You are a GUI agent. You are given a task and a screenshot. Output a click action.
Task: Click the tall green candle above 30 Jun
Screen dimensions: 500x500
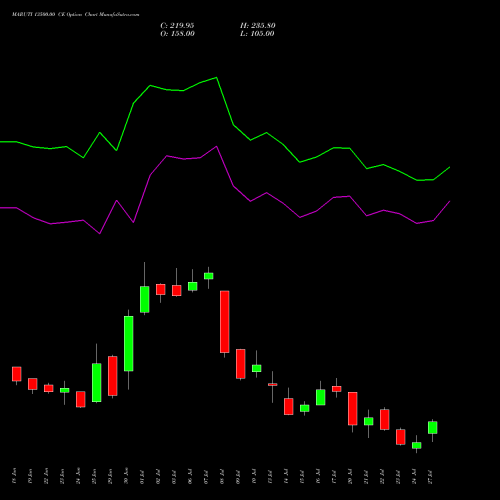coord(129,343)
